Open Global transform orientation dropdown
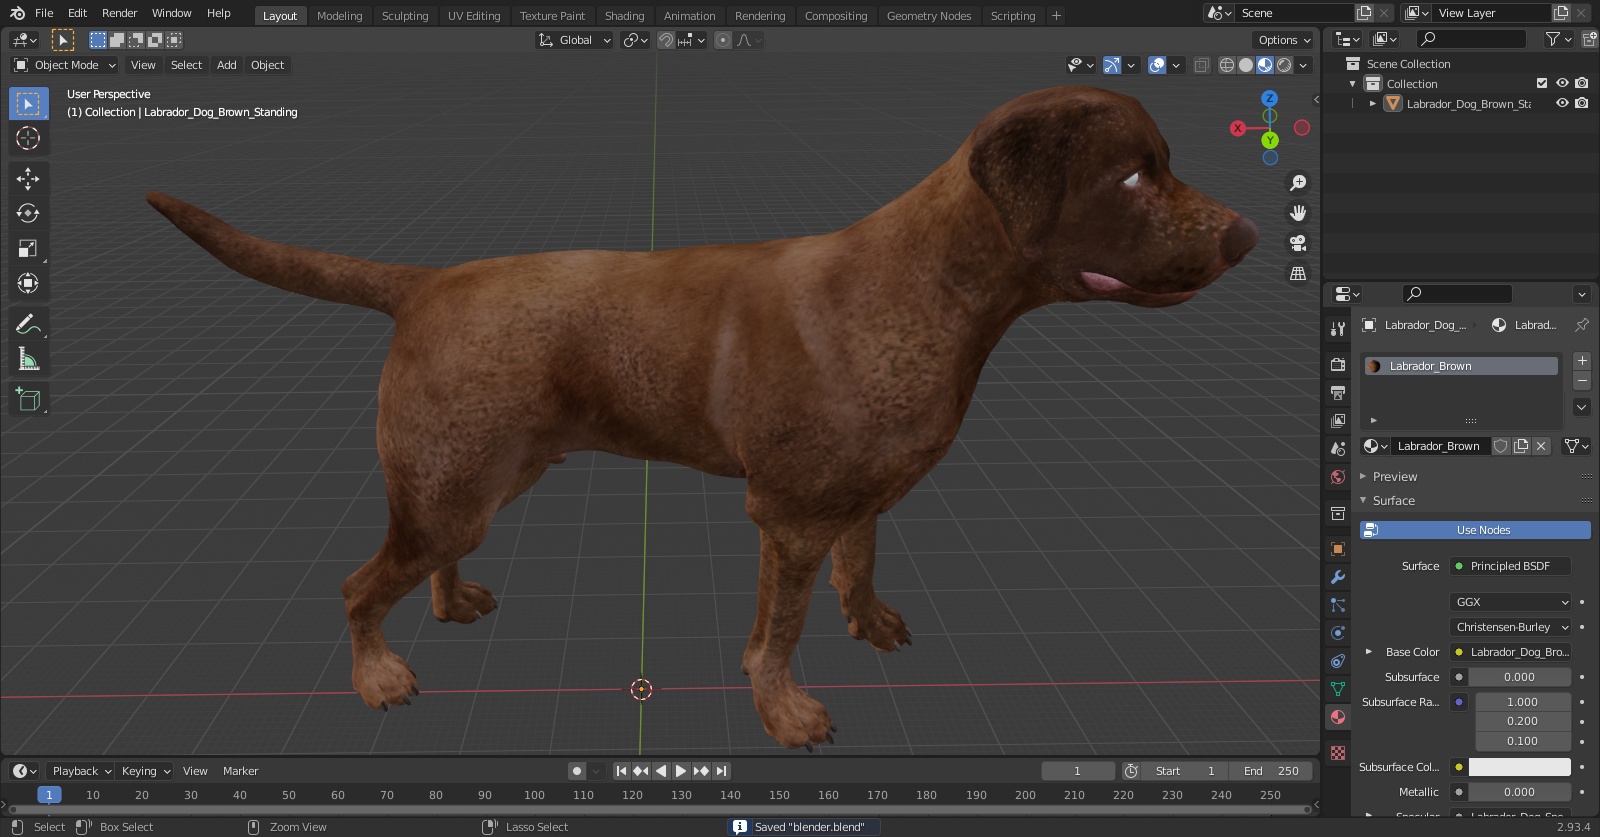Viewport: 1600px width, 837px height. point(574,40)
